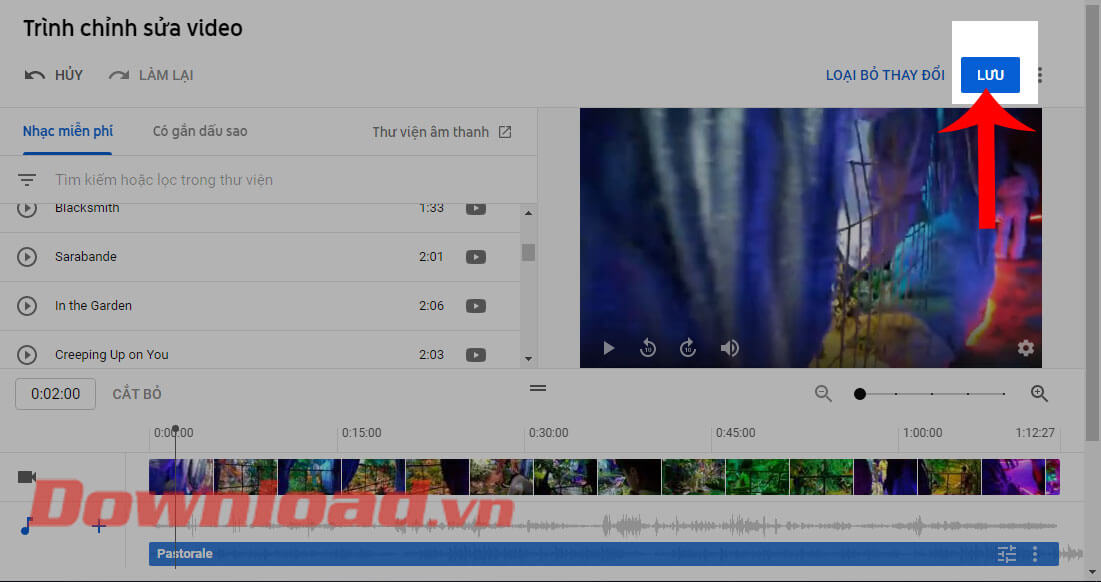Select the Nhạc miễn phí tab
1101x582 pixels.
click(x=68, y=131)
